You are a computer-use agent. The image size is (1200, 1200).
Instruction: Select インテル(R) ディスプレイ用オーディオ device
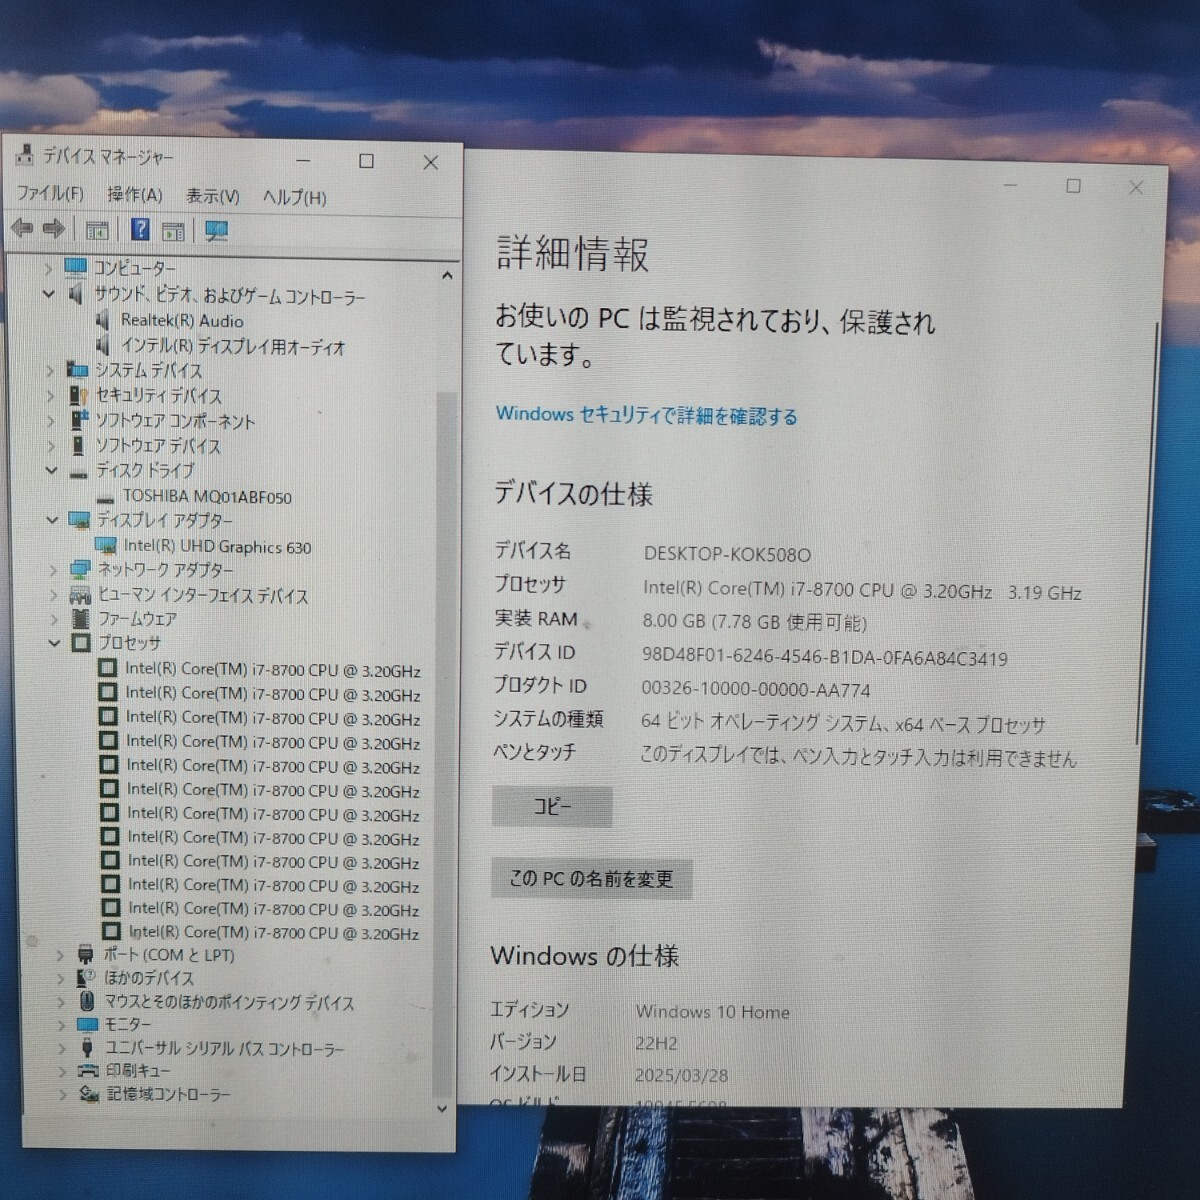[x=233, y=347]
